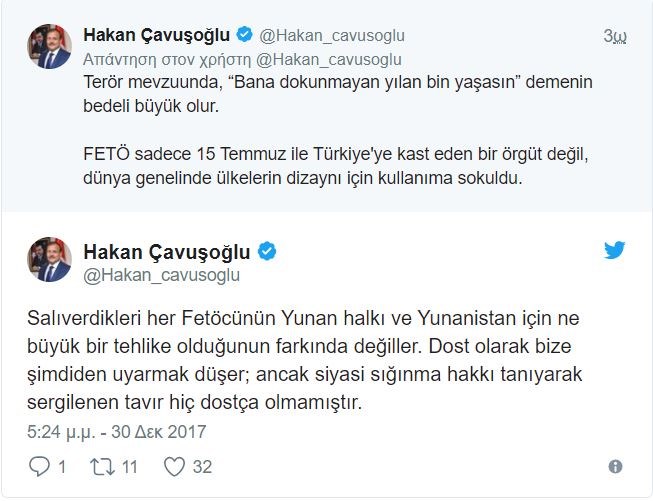
Task: Click the reply speech bubble icon
Action: click(x=40, y=466)
